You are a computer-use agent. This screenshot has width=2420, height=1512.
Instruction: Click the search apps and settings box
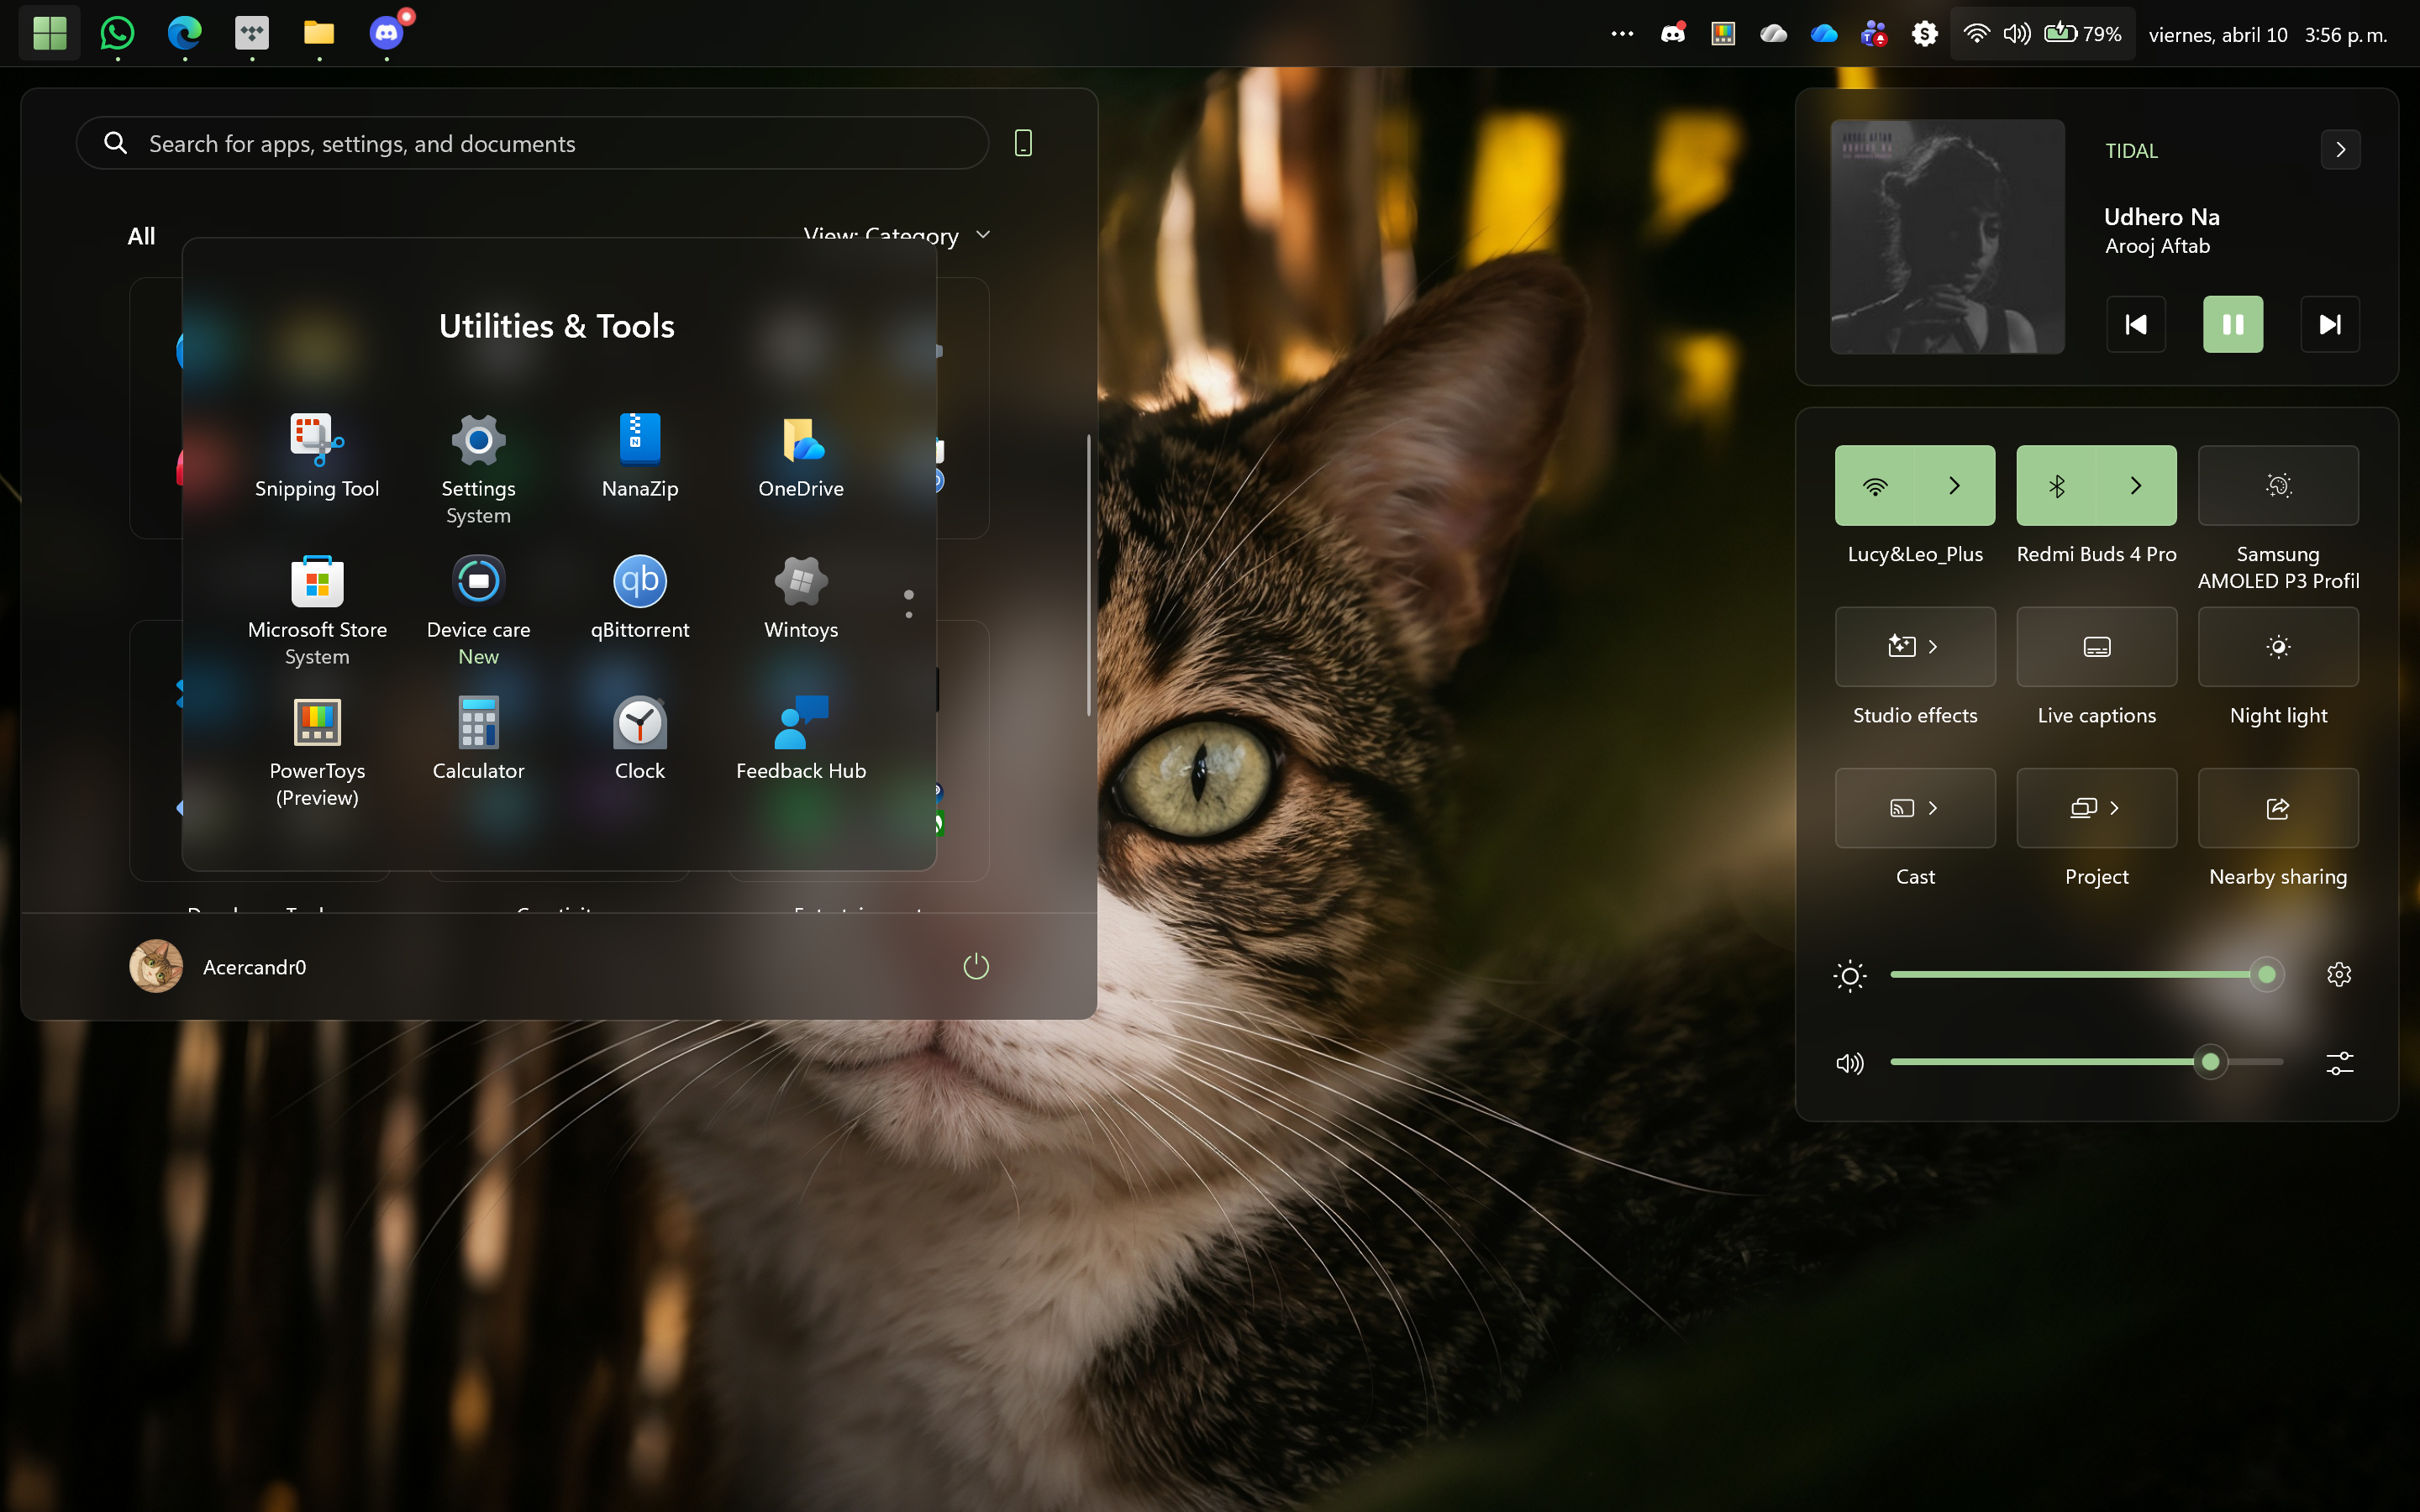[x=532, y=143]
